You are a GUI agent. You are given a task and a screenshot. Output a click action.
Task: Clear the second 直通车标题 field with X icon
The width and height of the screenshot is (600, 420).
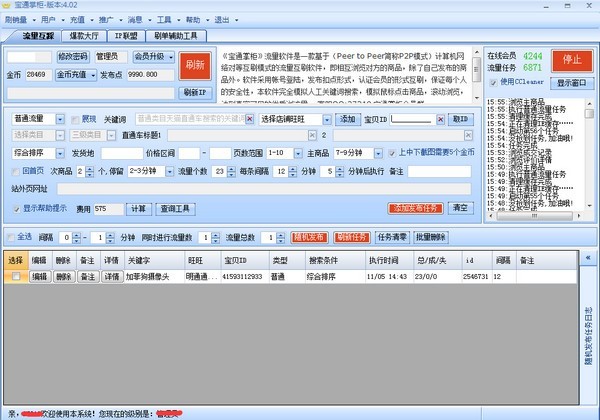(468, 135)
